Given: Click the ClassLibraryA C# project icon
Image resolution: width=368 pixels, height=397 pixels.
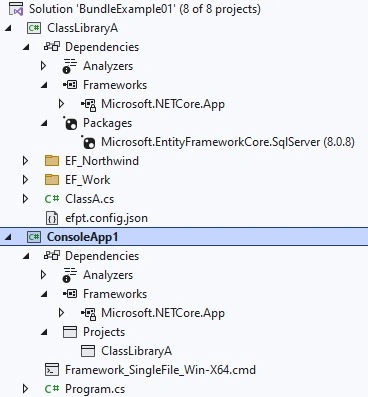Looking at the screenshot, I should (34, 28).
